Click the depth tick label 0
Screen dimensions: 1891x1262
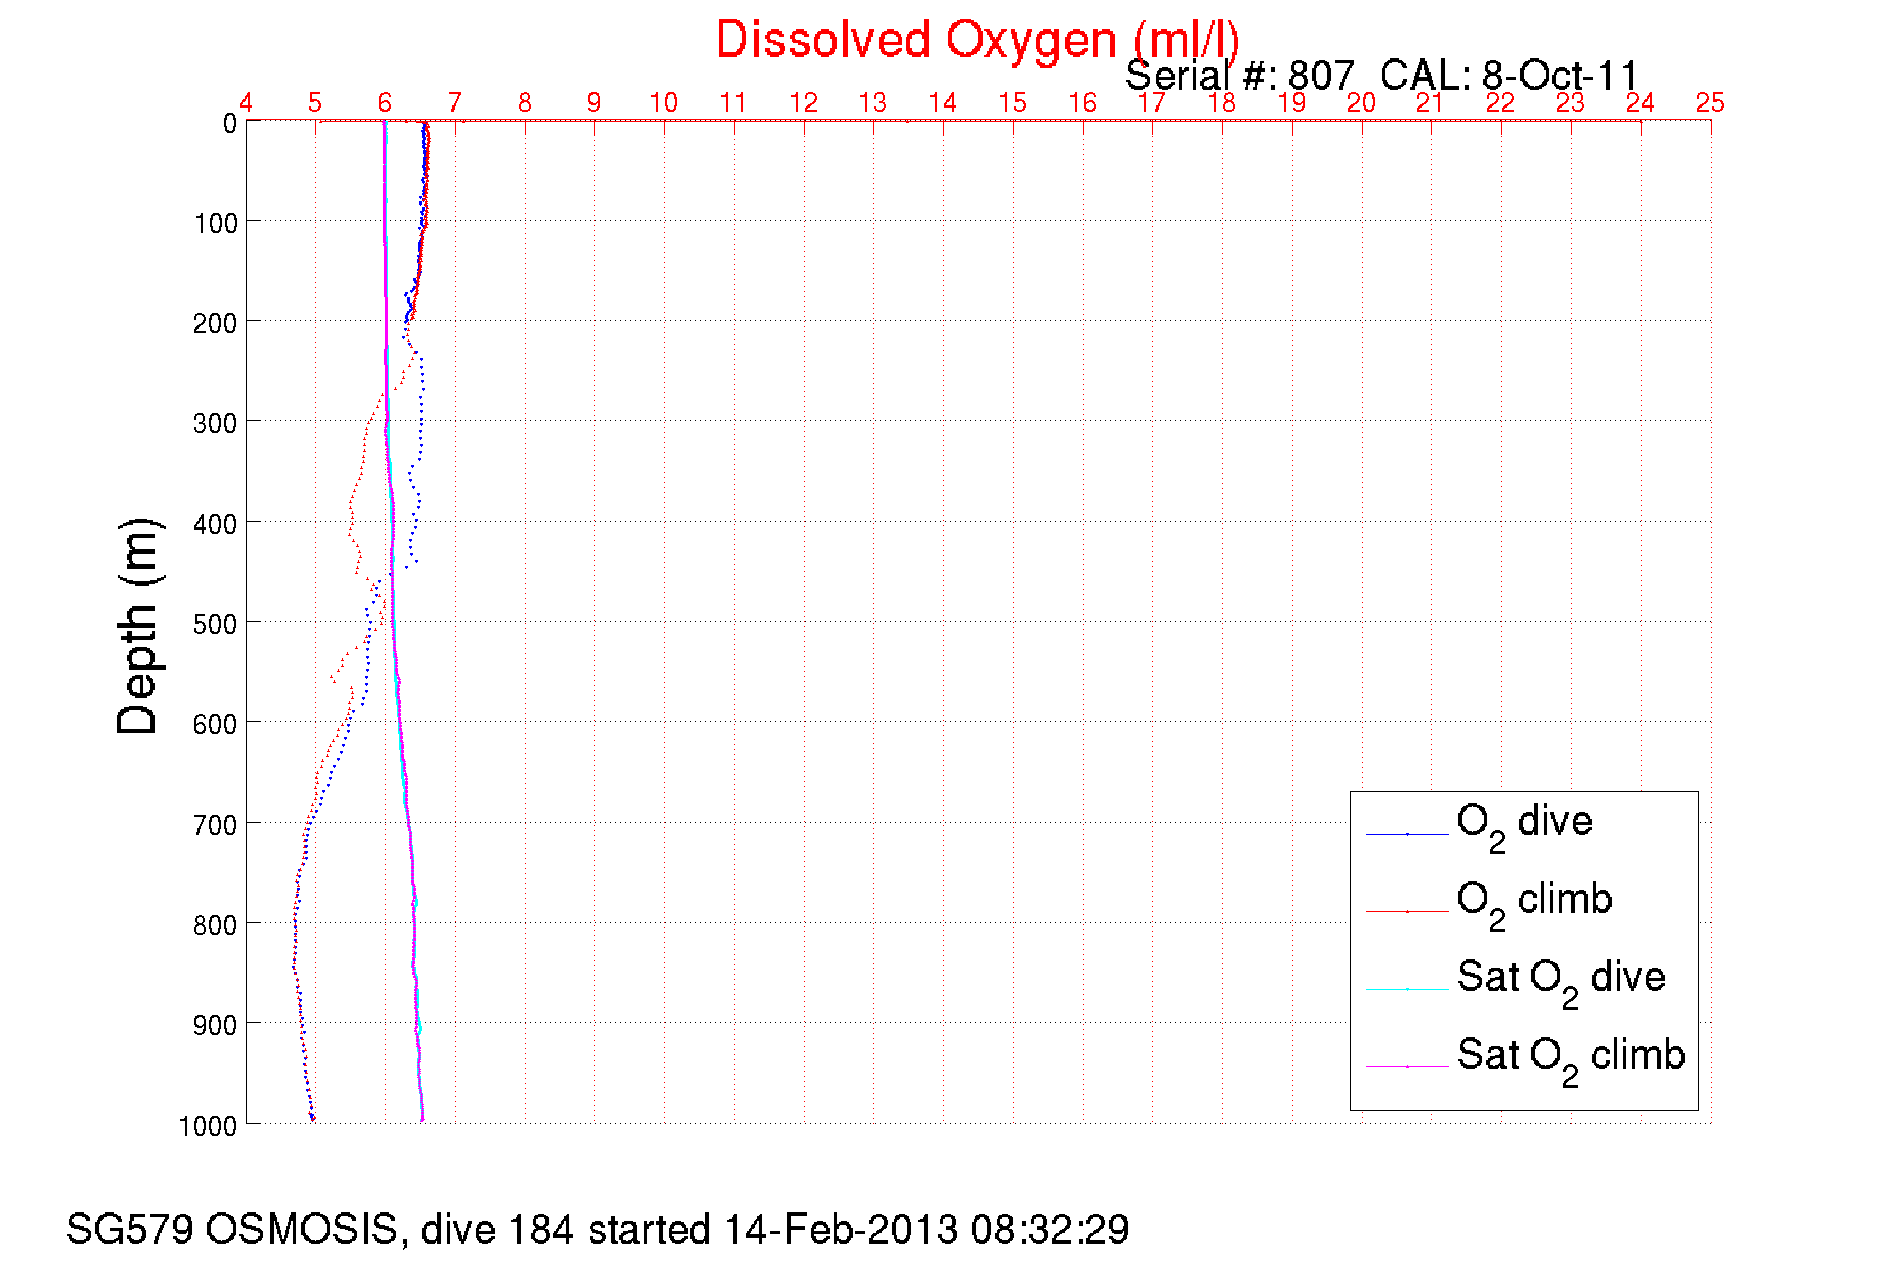coord(230,123)
